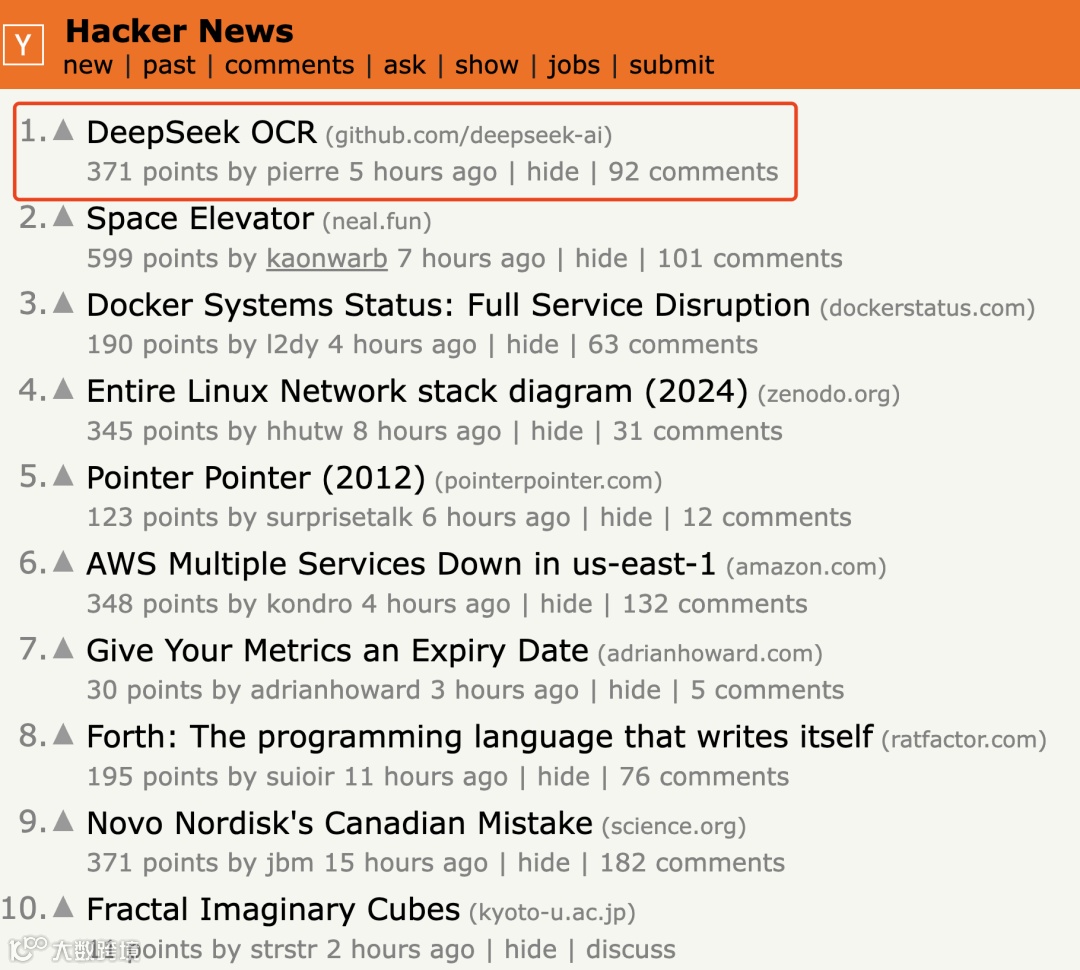Upvote AWS Multiple Services Down story

(x=63, y=562)
